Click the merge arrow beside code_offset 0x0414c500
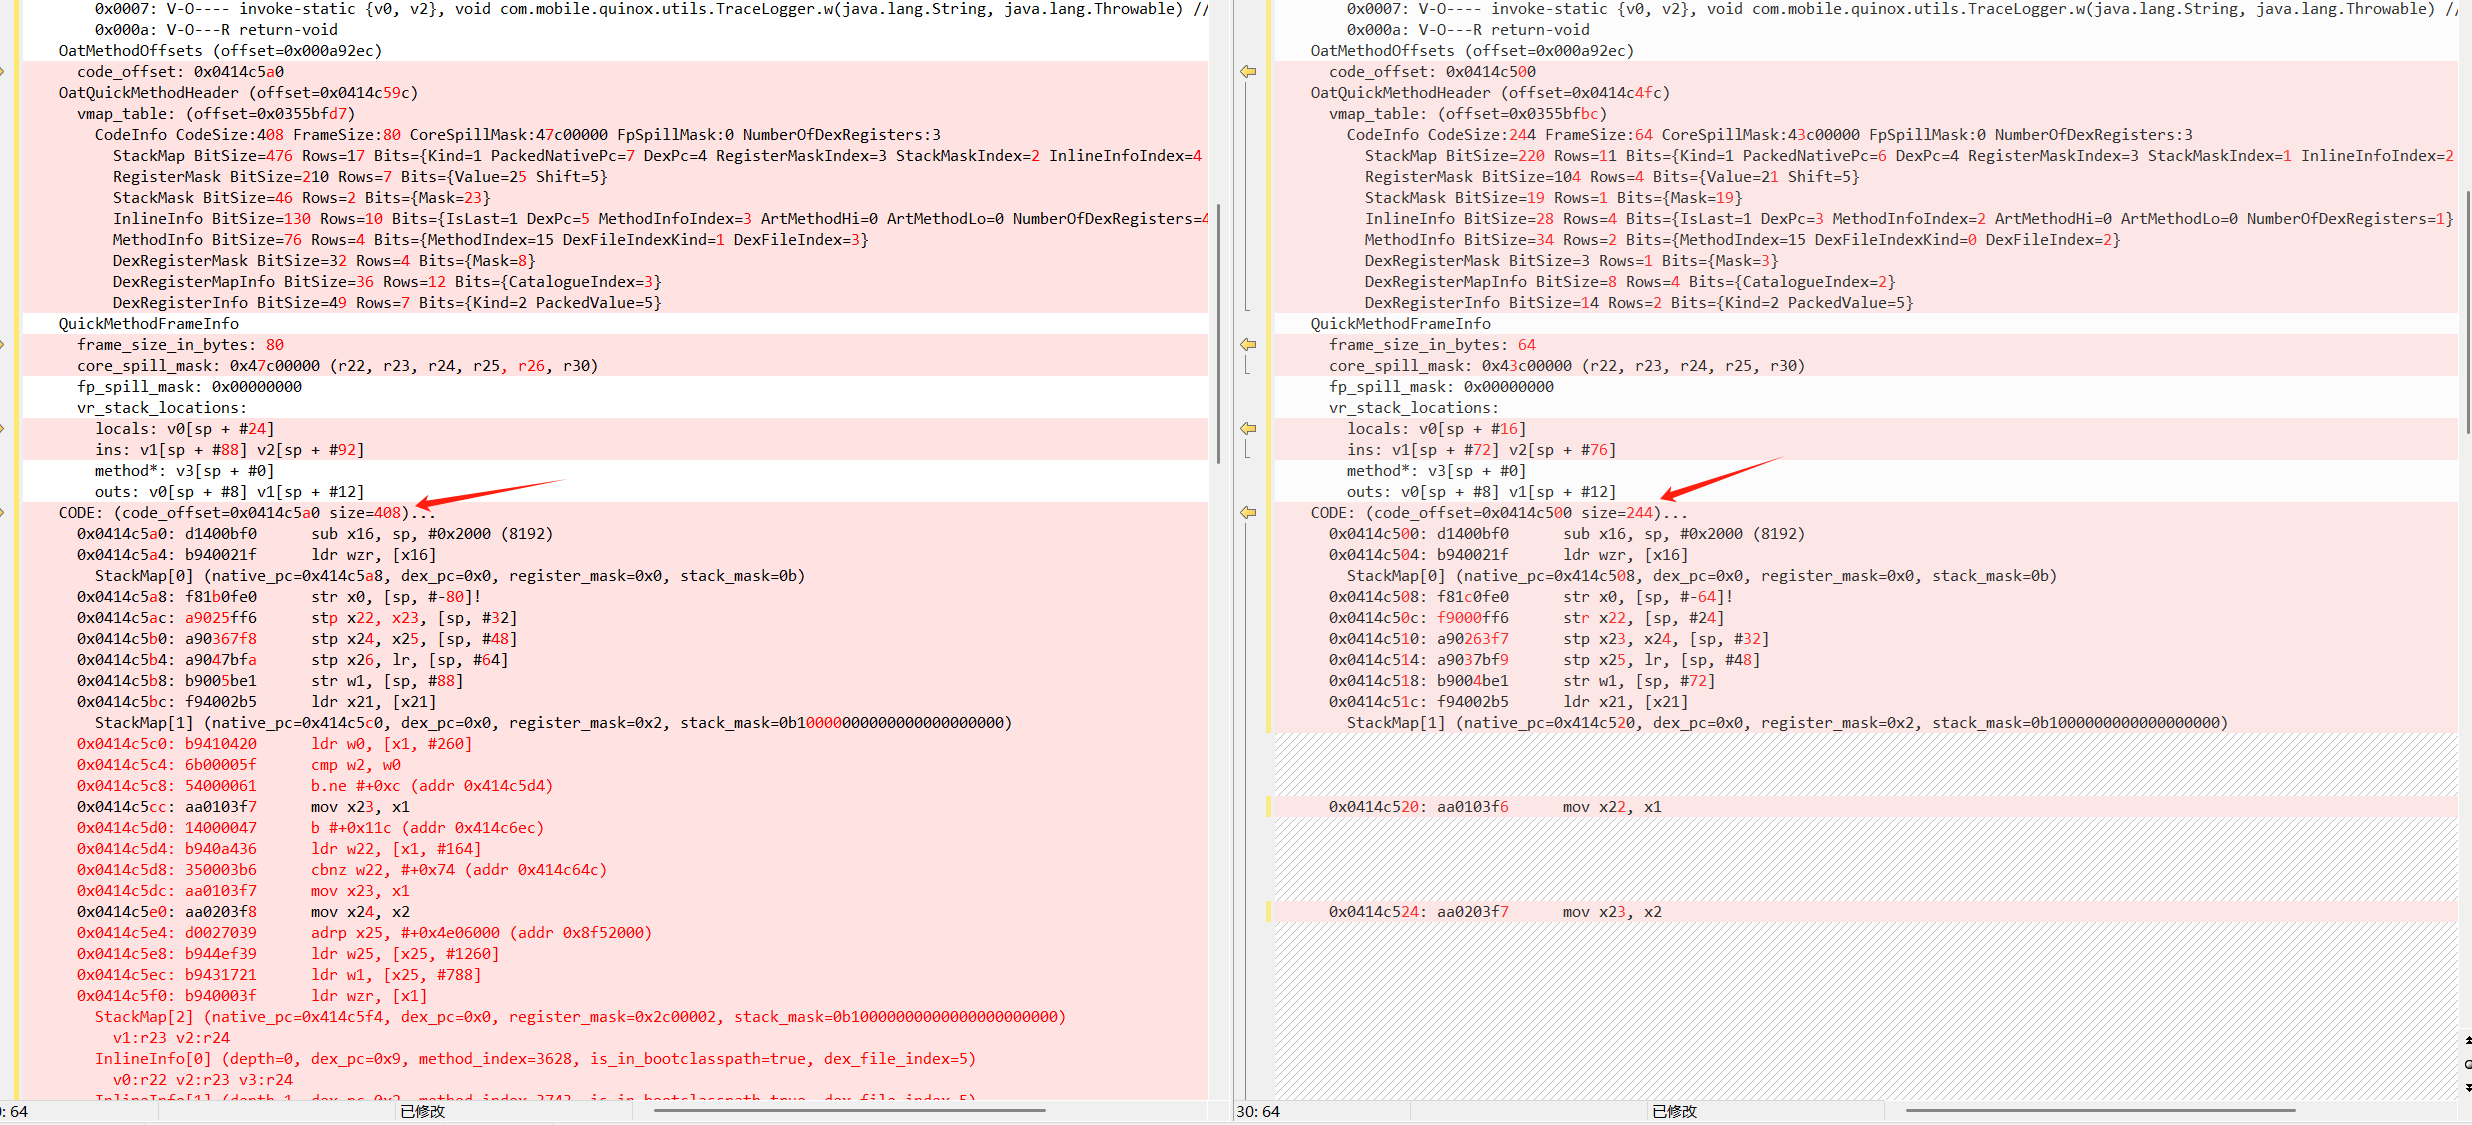Viewport: 2472px width, 1125px height. [x=1248, y=72]
